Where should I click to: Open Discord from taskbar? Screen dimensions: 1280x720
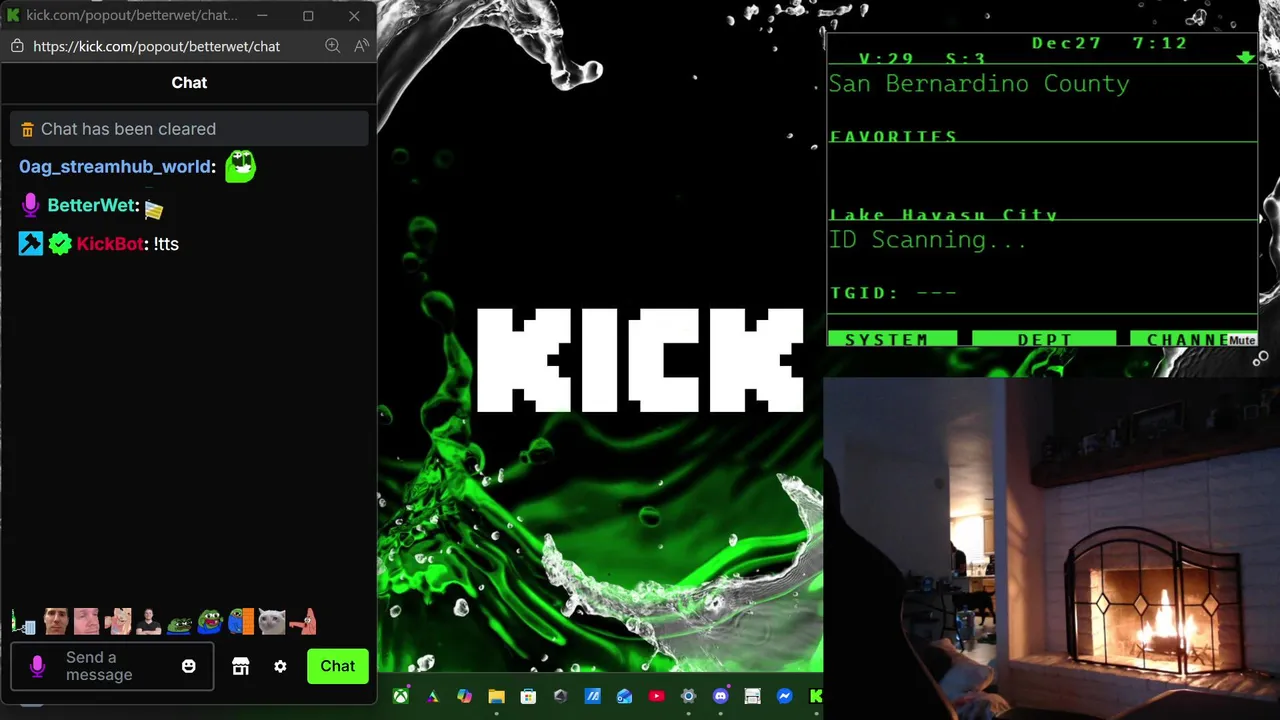[x=720, y=696]
